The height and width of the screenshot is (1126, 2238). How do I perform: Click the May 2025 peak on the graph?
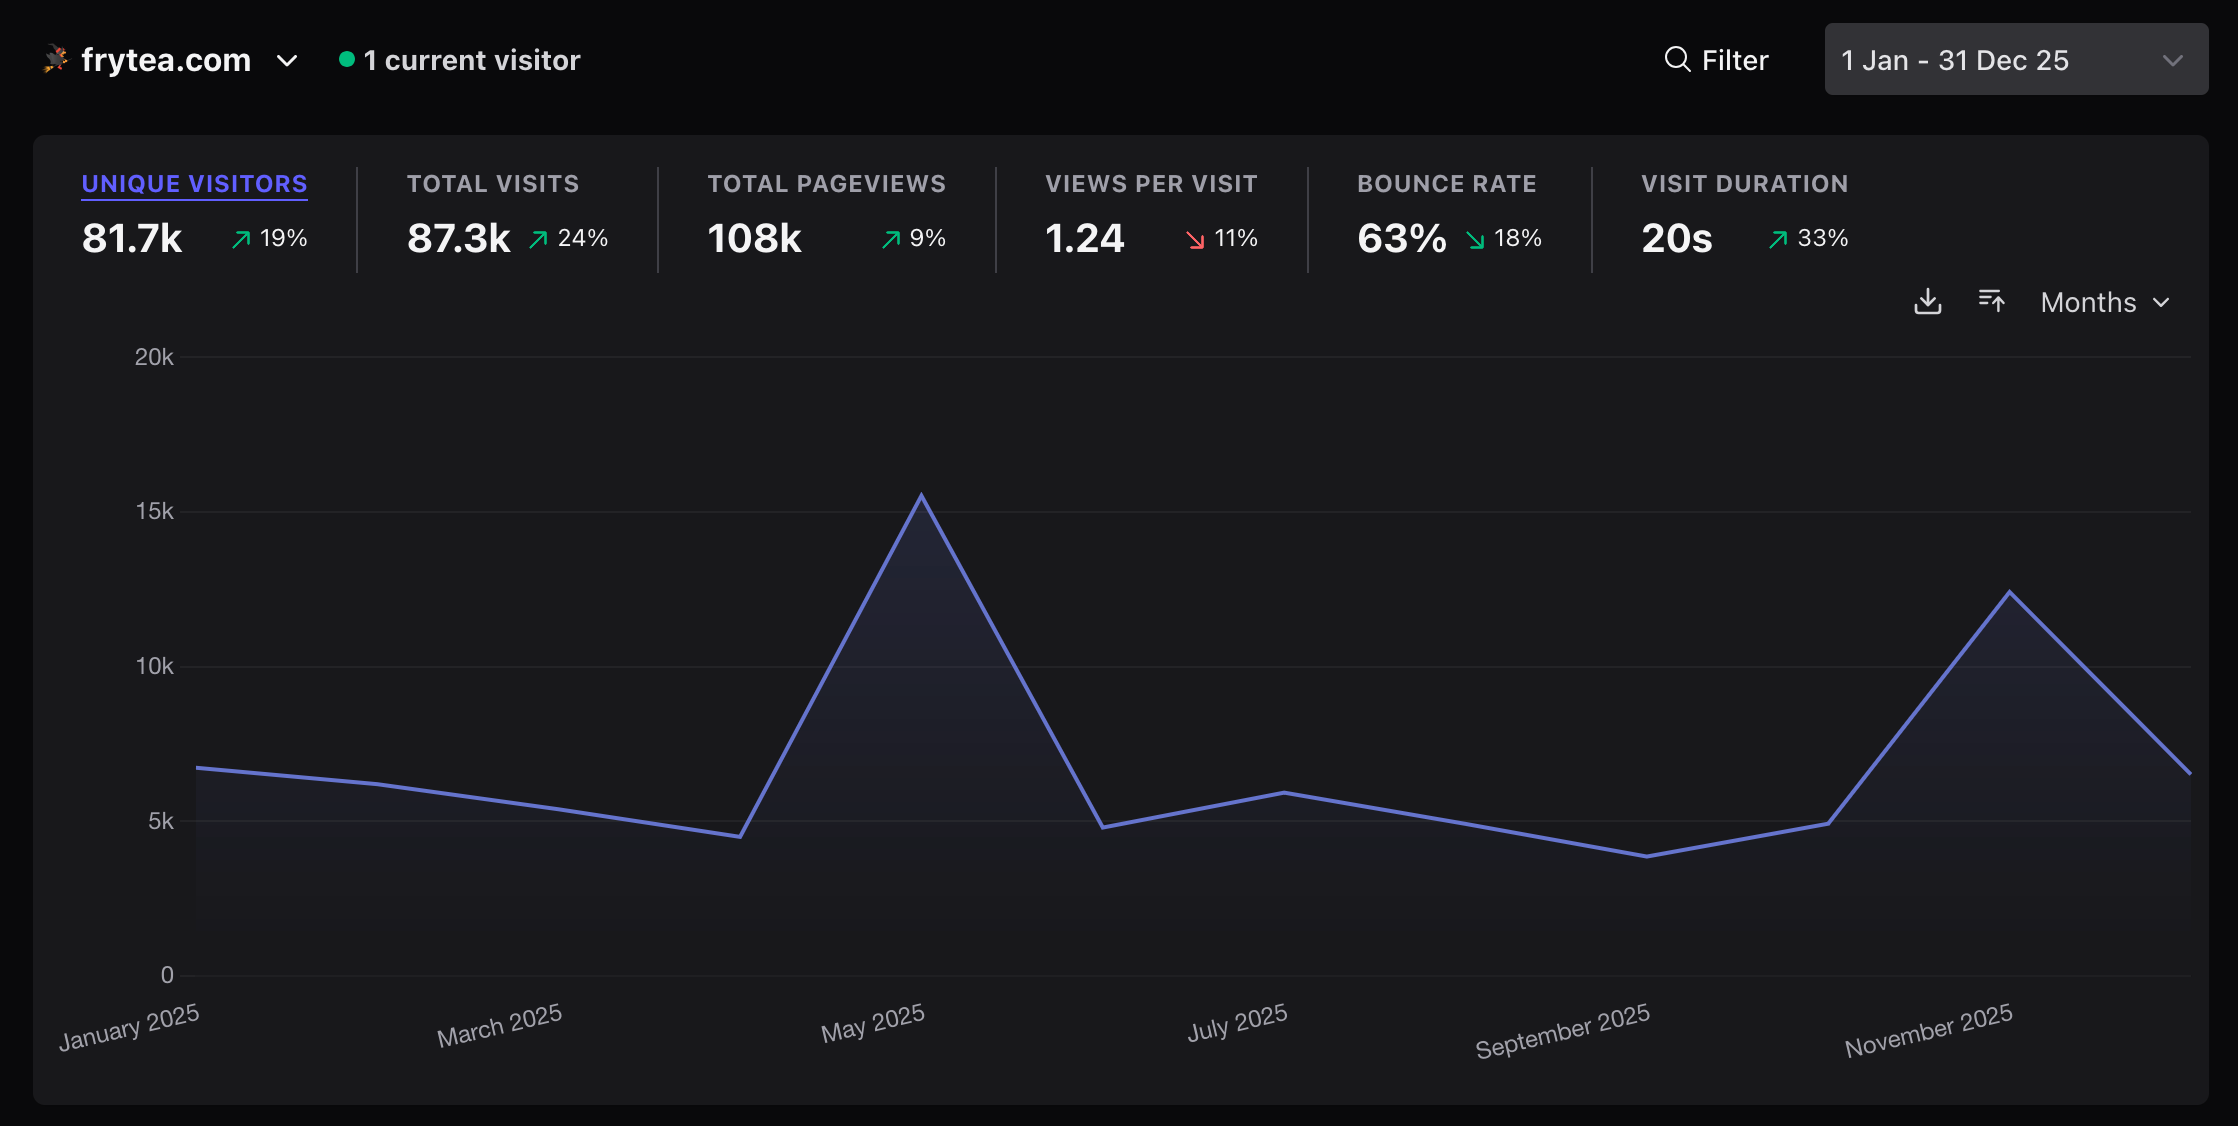921,496
